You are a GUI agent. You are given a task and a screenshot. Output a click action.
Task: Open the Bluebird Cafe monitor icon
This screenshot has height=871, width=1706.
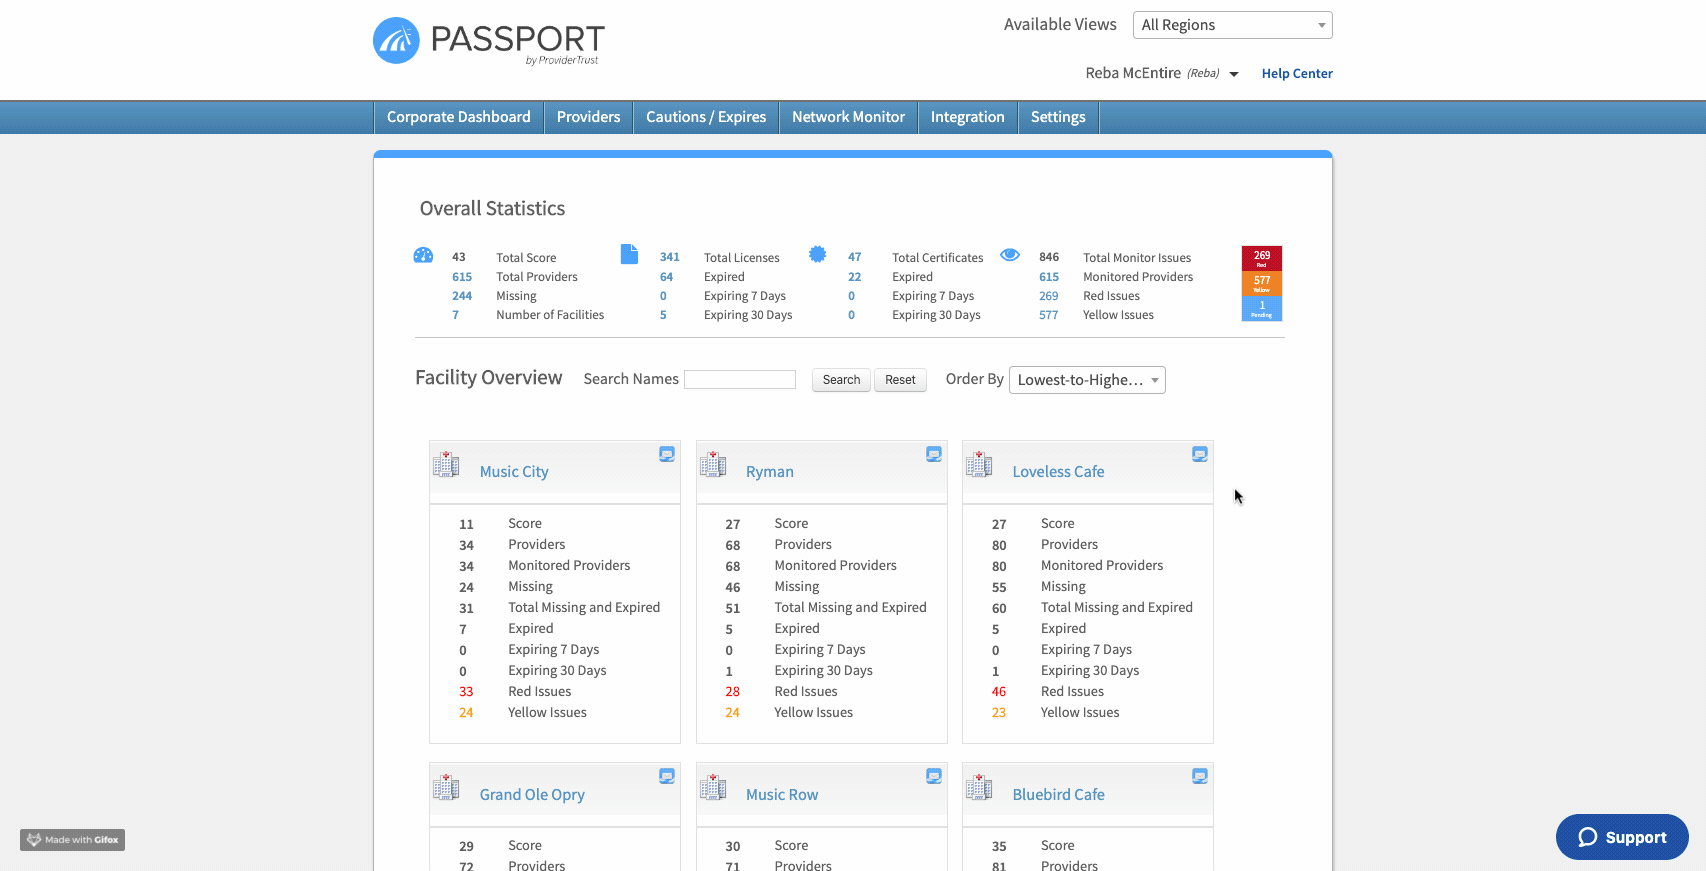(x=1200, y=776)
